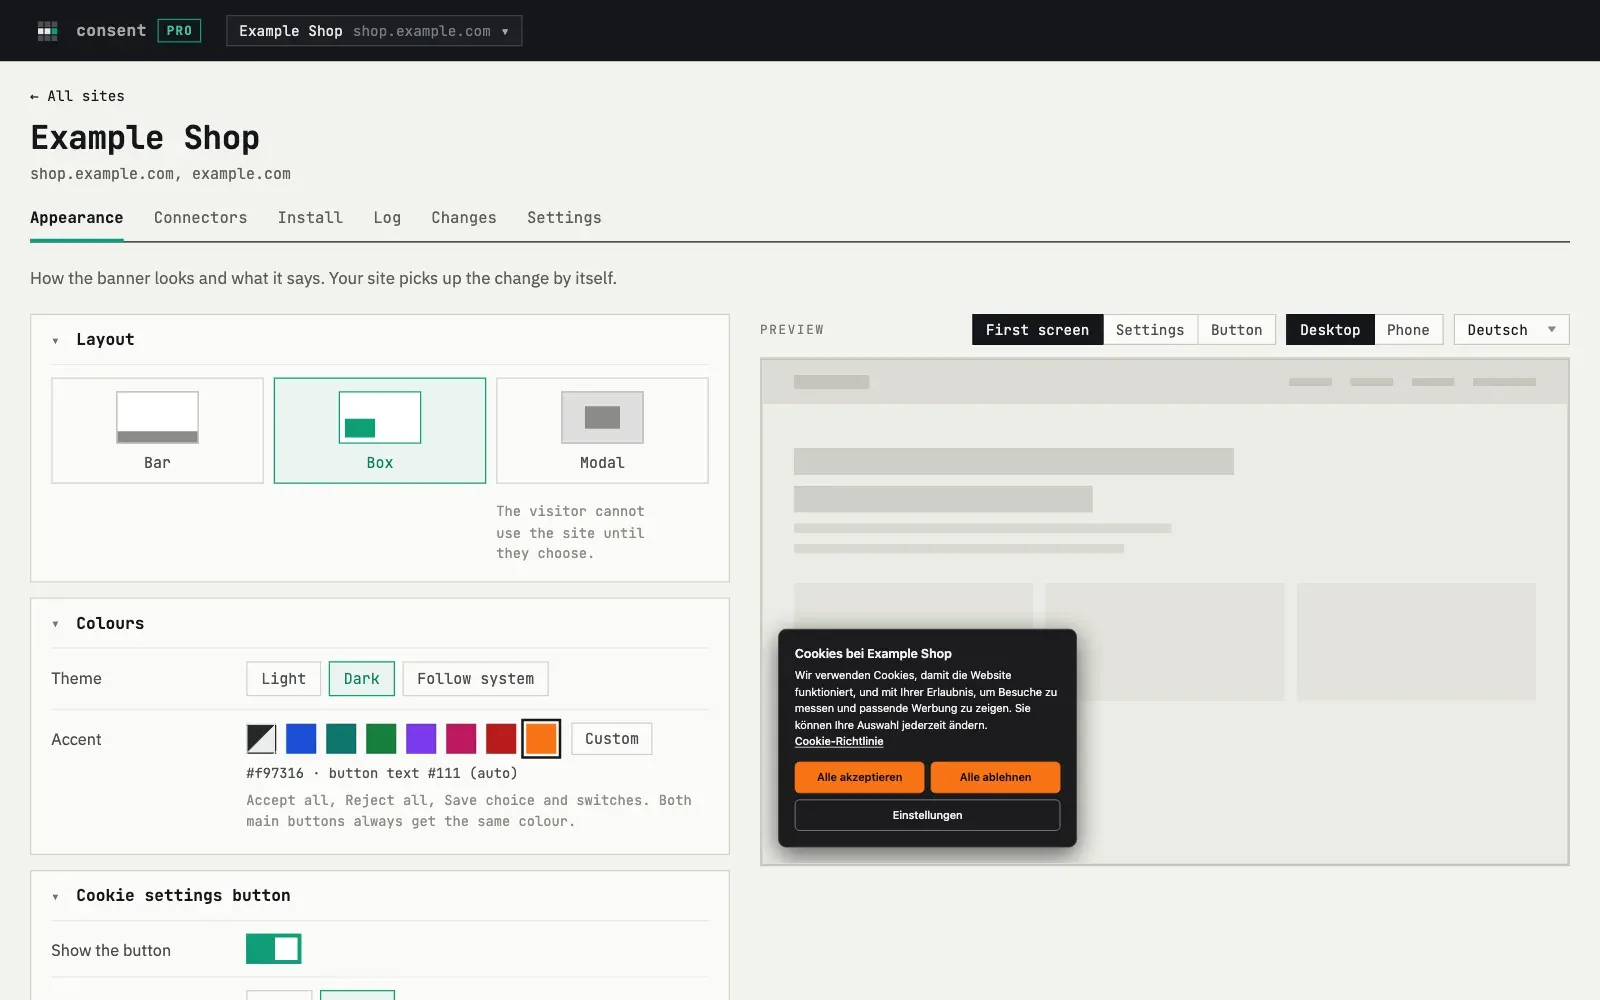This screenshot has height=1000, width=1600.
Task: Select the Bar layout thumbnail
Action: click(157, 417)
